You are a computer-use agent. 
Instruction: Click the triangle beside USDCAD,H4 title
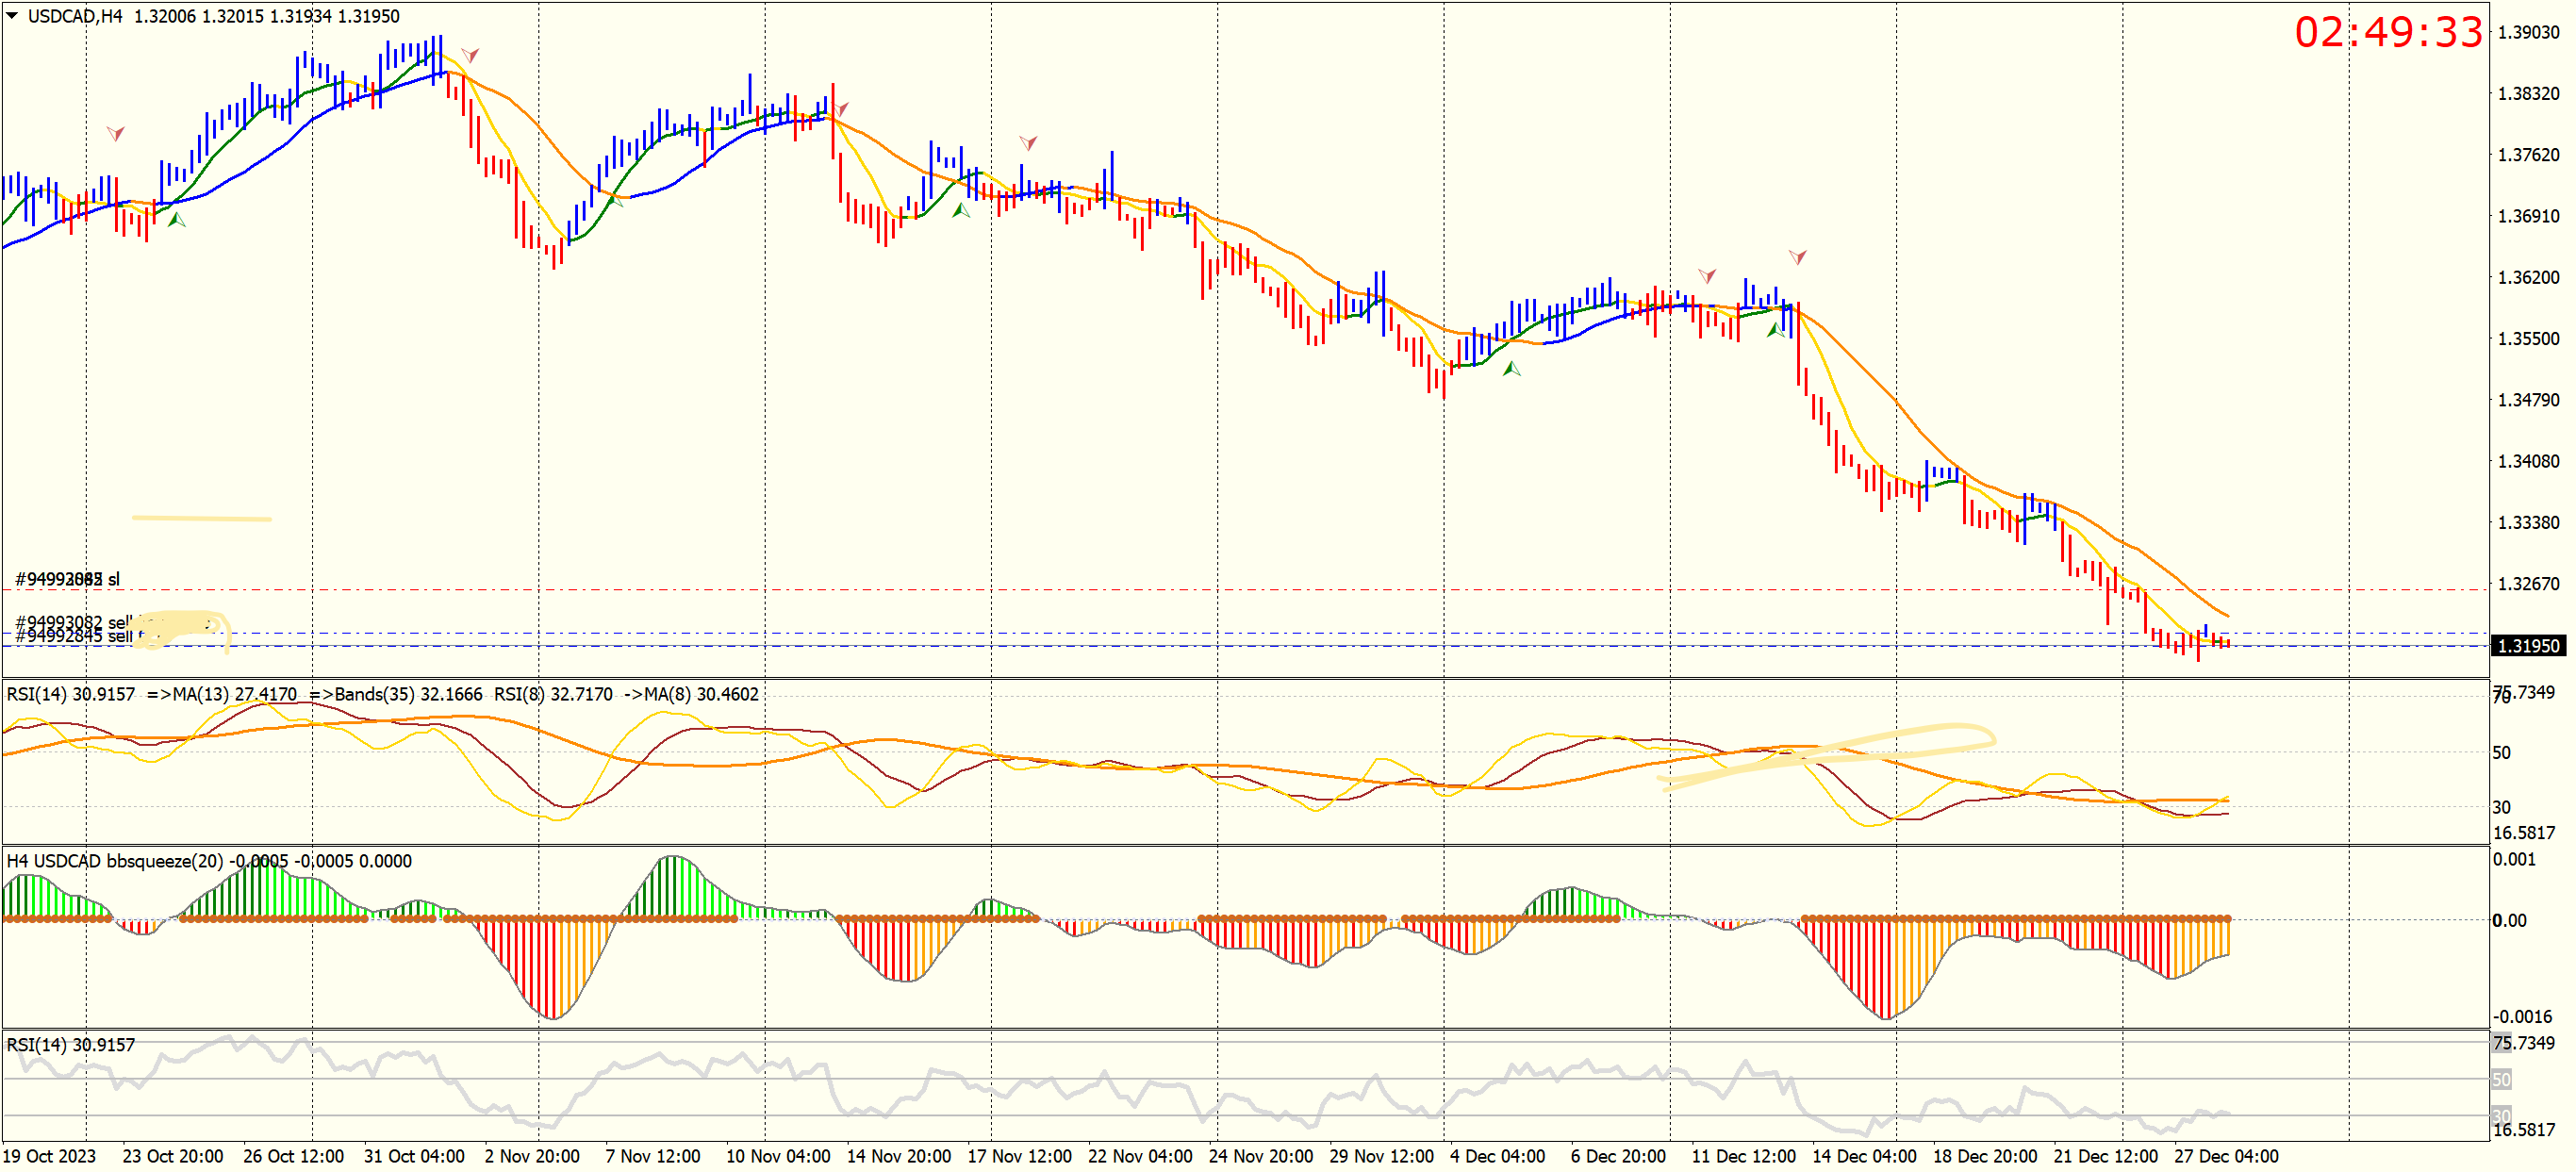click(x=13, y=16)
